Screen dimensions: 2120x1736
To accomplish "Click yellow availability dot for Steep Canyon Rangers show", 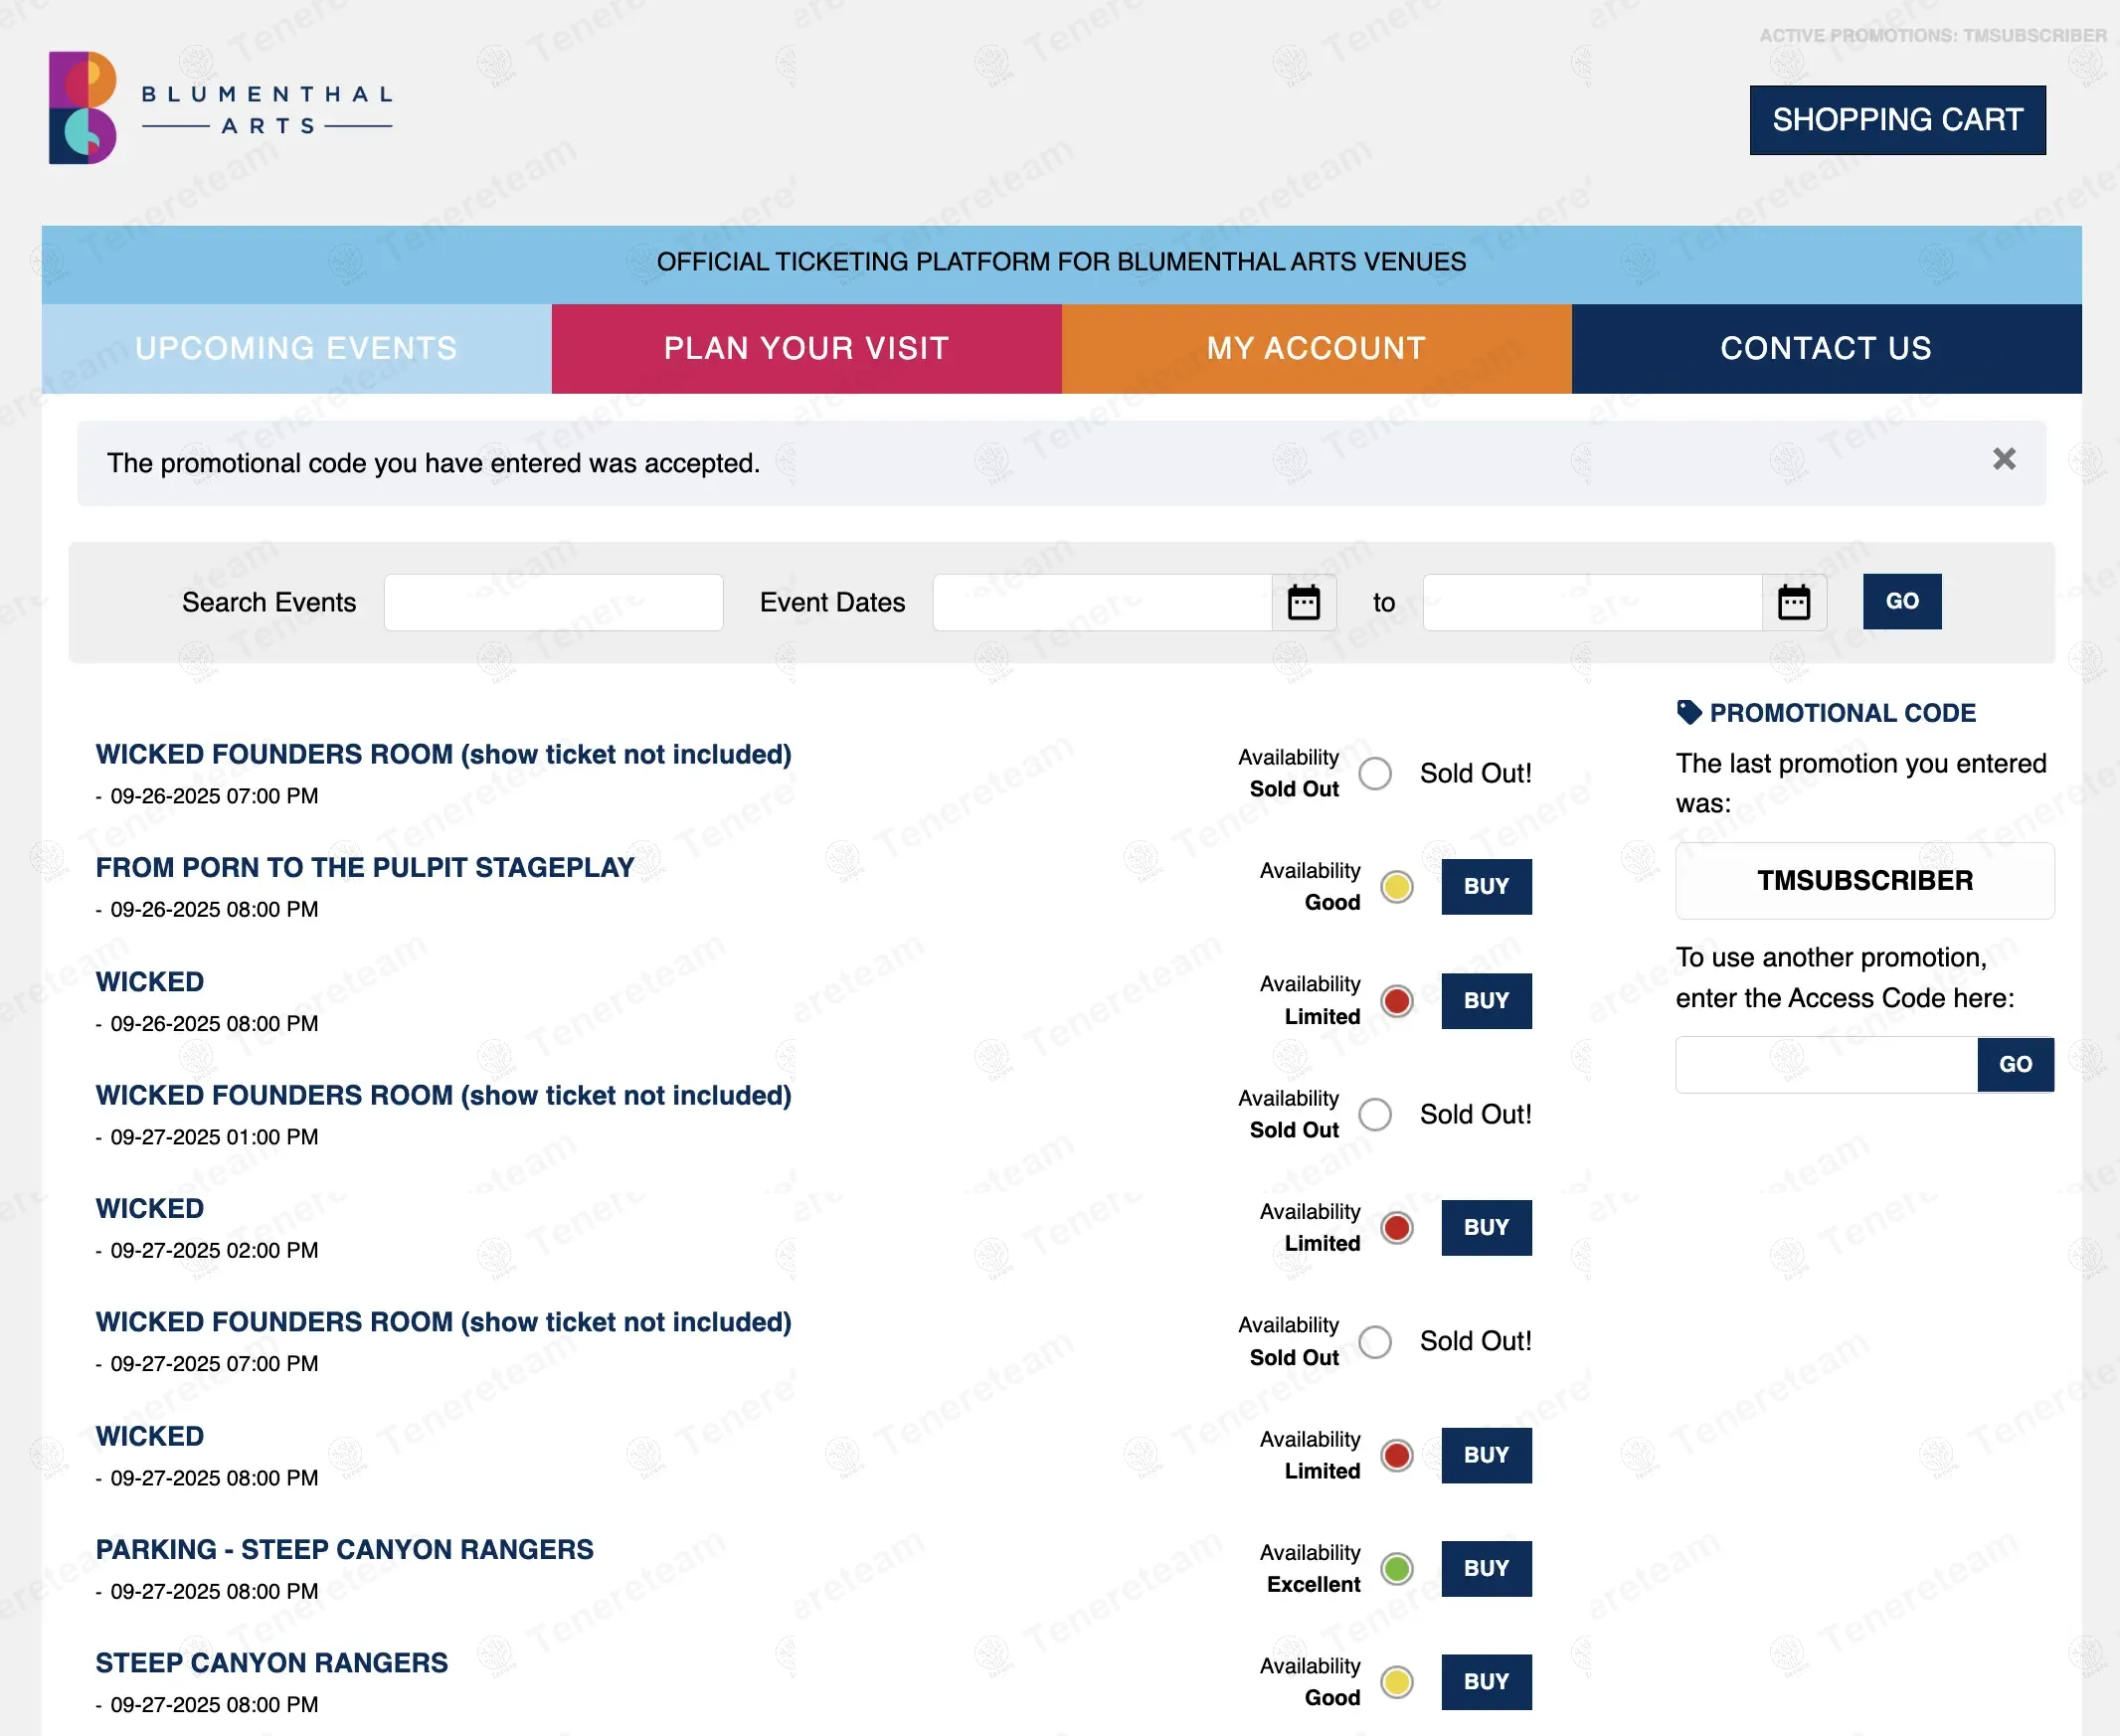I will [x=1397, y=1682].
